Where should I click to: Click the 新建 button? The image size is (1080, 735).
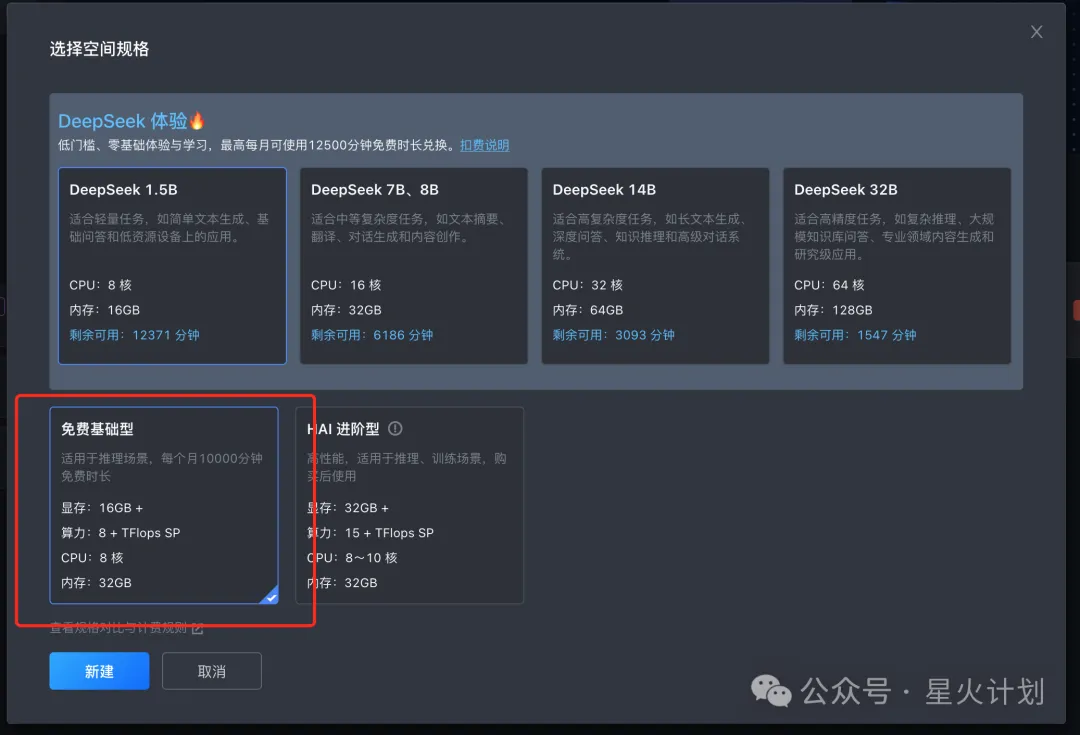tap(99, 671)
